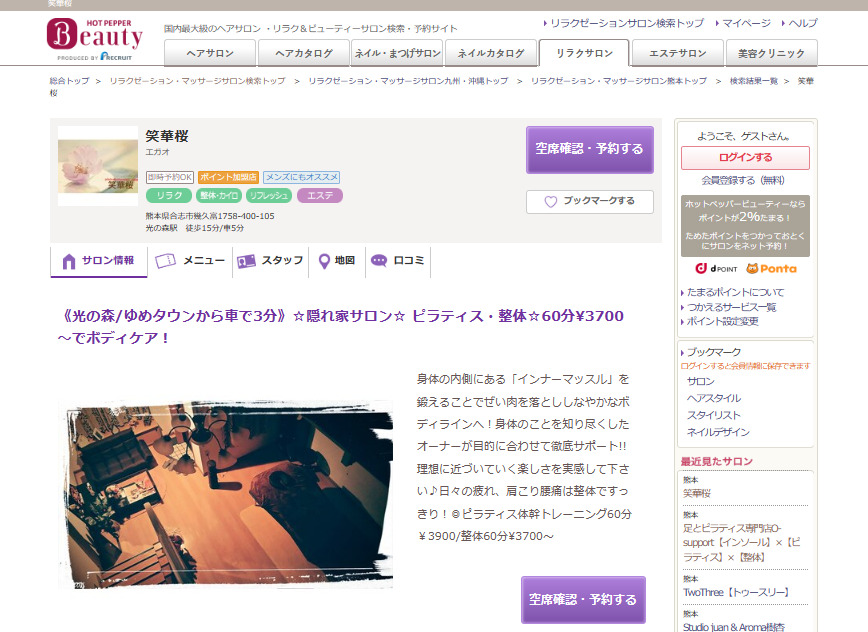
Task: Click the staff card icon on スタッフ tab
Action: click(246, 261)
